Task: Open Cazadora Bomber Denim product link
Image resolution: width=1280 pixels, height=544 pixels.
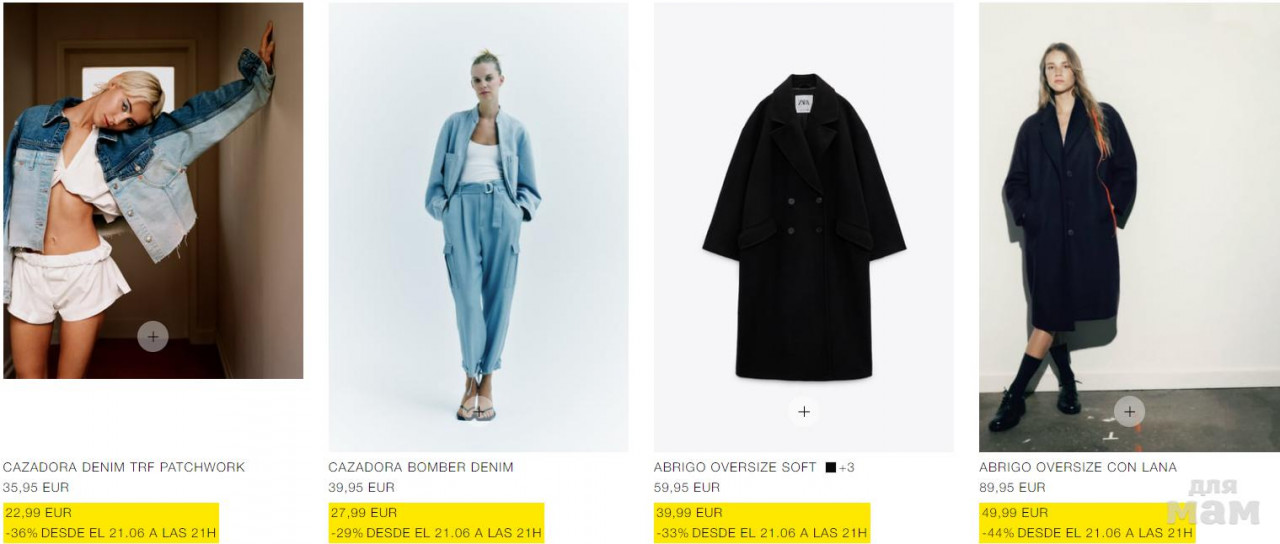Action: (x=421, y=467)
